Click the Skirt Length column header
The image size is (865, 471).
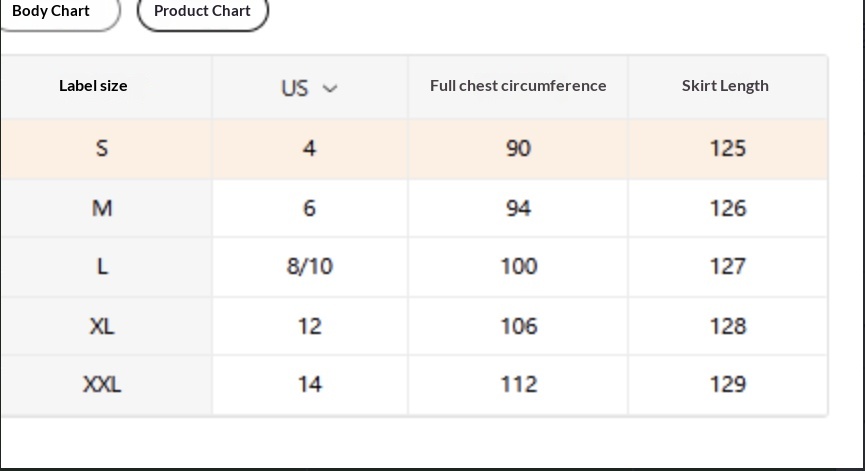pos(725,86)
